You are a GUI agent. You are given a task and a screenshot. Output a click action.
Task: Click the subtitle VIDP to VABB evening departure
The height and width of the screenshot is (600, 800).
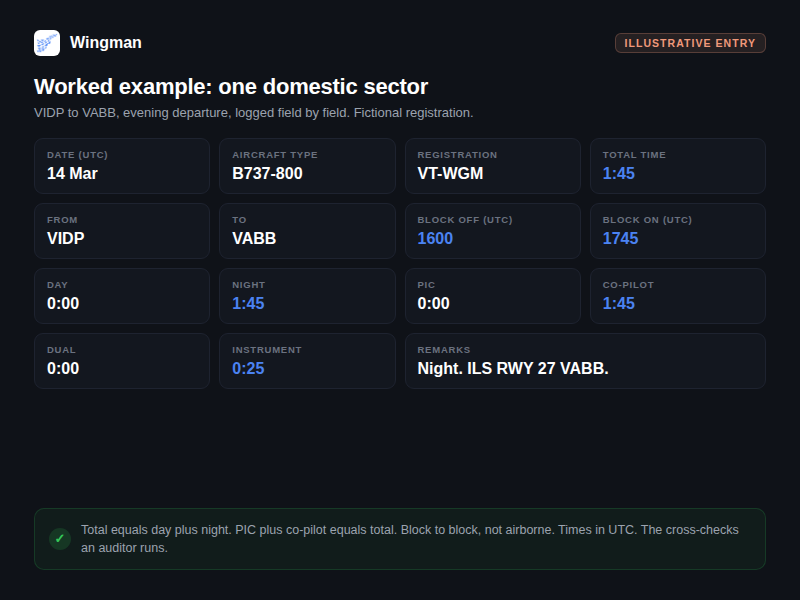pyautogui.click(x=254, y=113)
